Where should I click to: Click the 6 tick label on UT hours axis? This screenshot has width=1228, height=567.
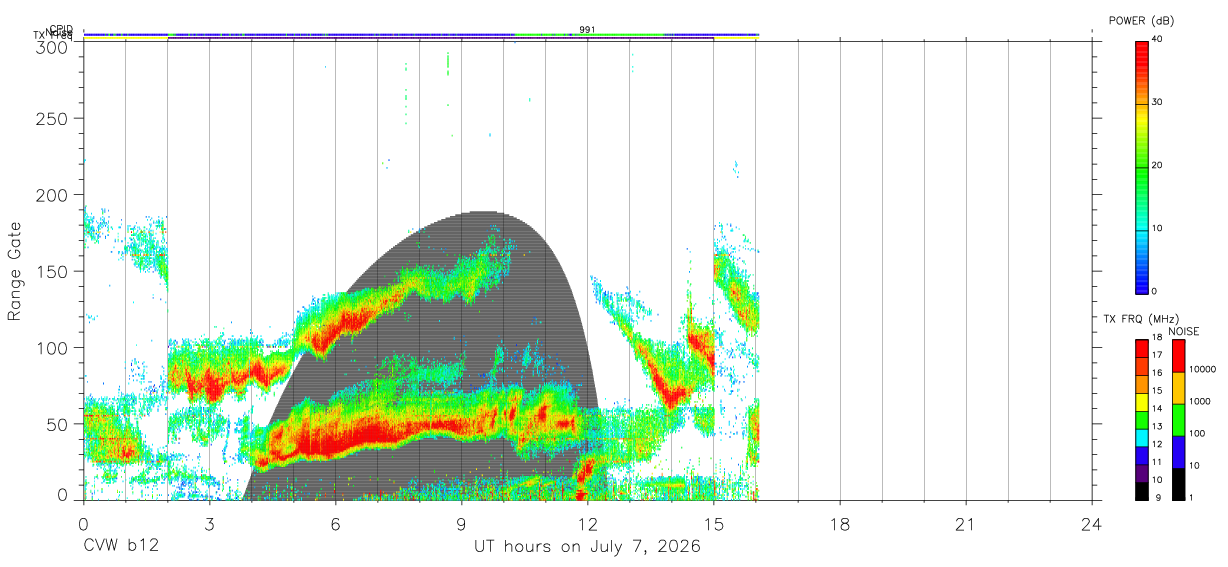[x=335, y=525]
